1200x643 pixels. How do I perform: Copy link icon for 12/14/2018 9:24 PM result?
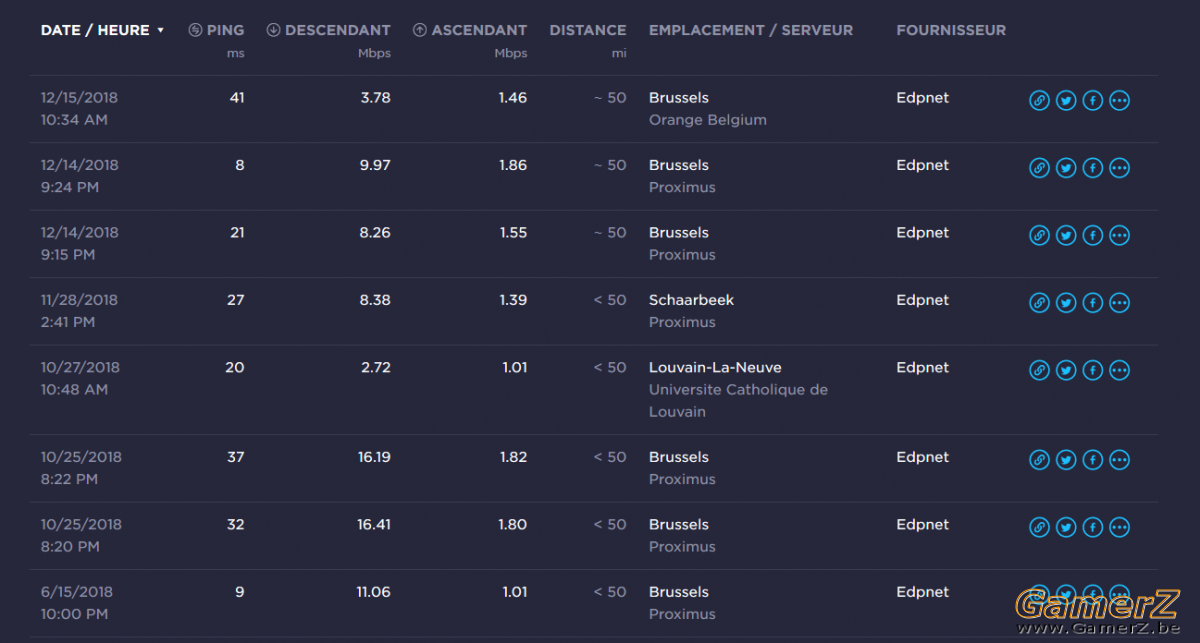(x=1040, y=168)
